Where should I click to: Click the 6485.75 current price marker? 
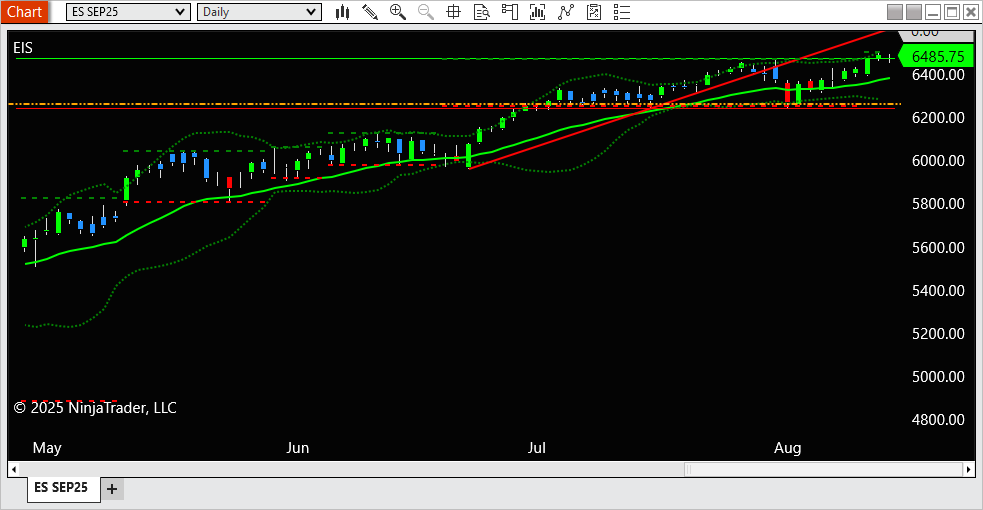[937, 56]
